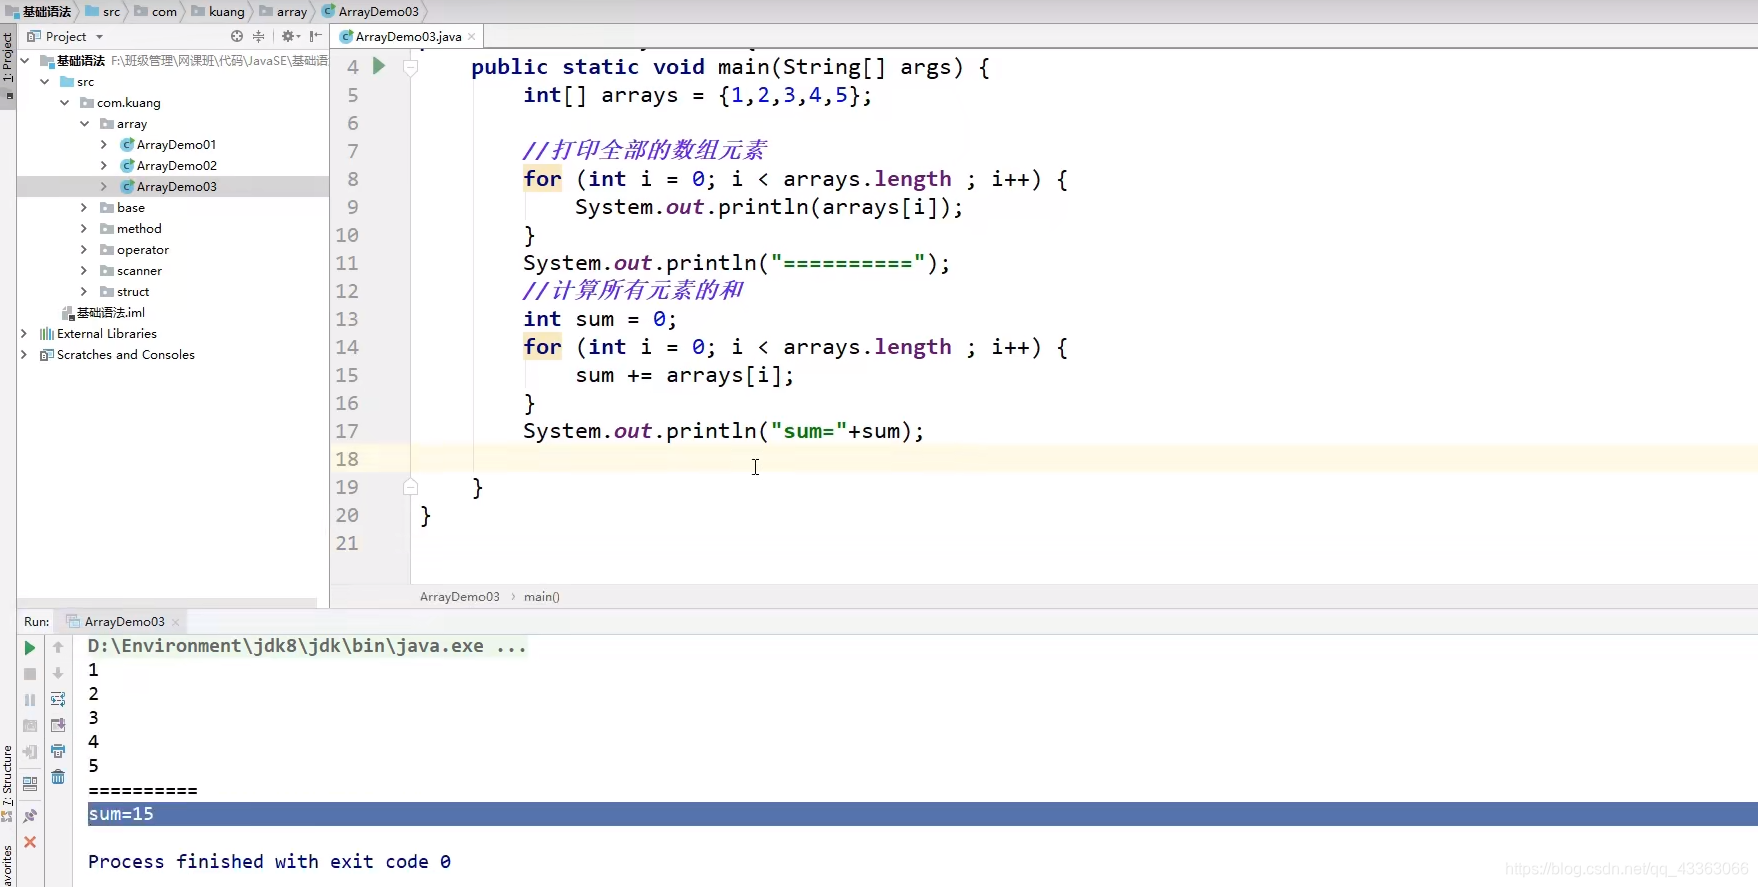Close Run panel with red X icon
Image resolution: width=1758 pixels, height=887 pixels.
30,842
